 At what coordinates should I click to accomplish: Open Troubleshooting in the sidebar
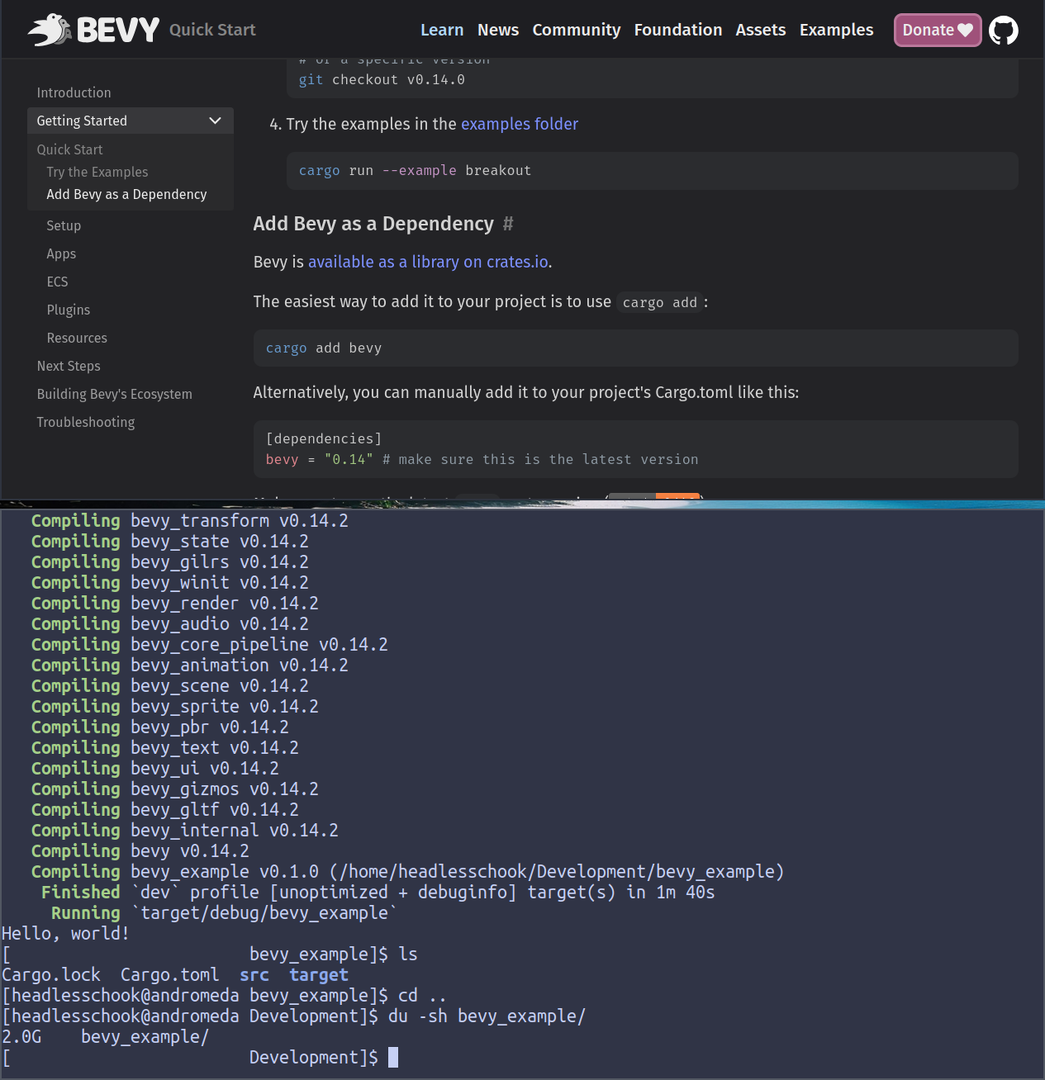pos(85,422)
